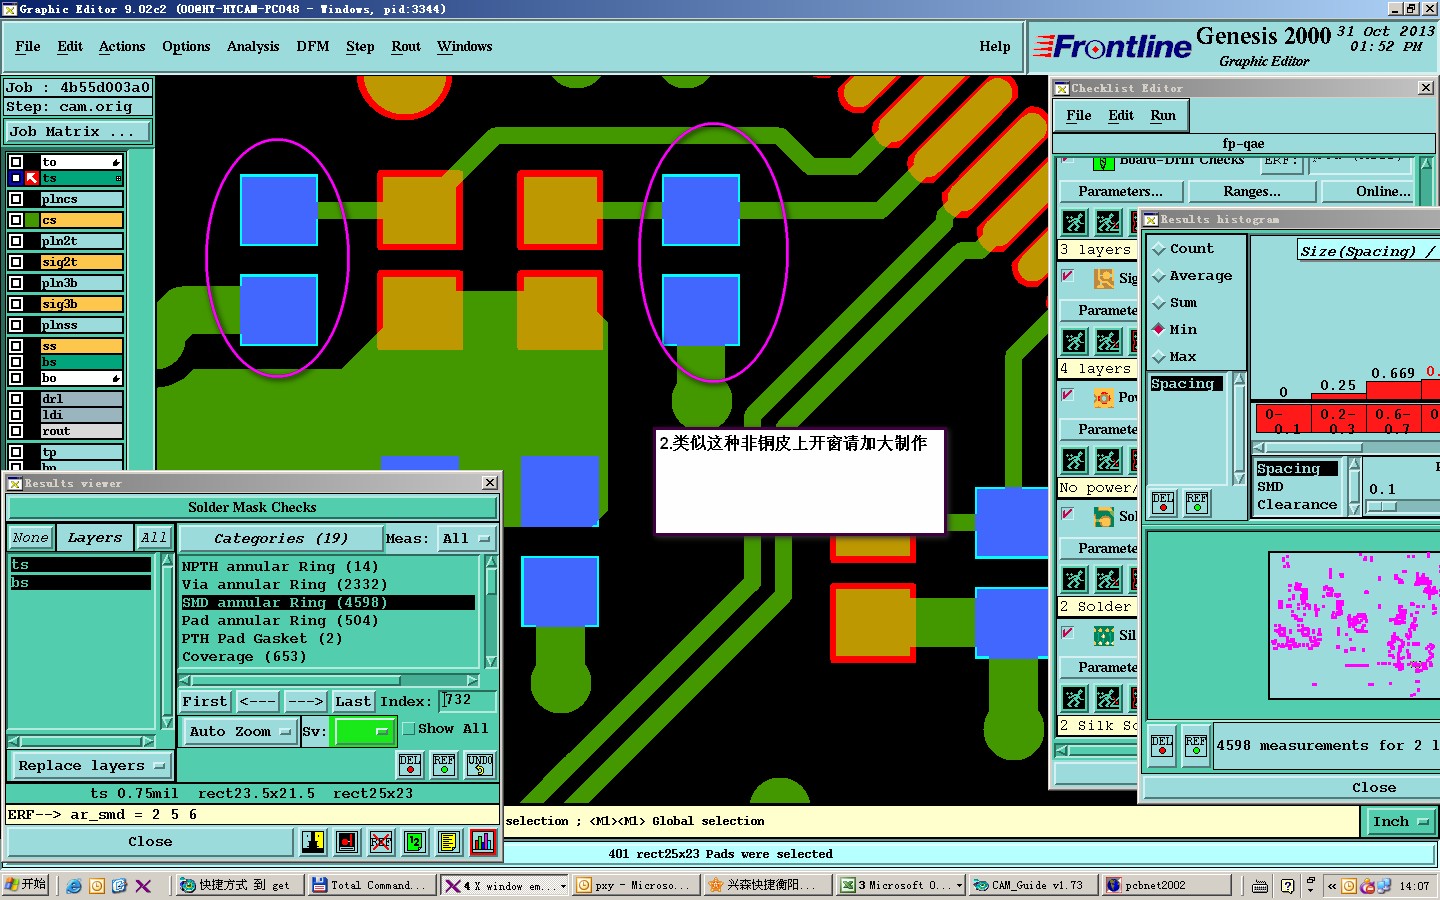Screen dimensions: 1440x900
Task: Click the yellow notes icon in Results viewer
Action: (x=449, y=842)
